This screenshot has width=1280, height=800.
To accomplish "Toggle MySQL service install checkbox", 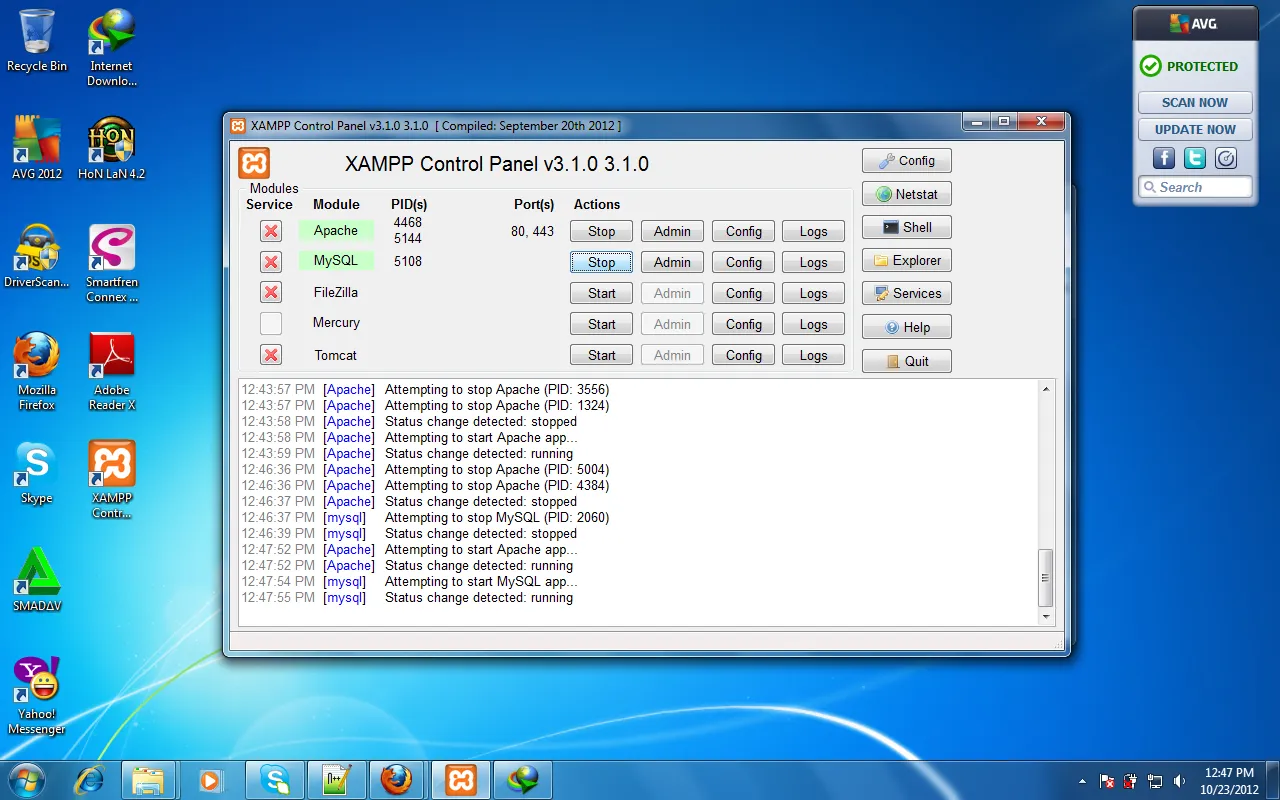I will (x=270, y=262).
